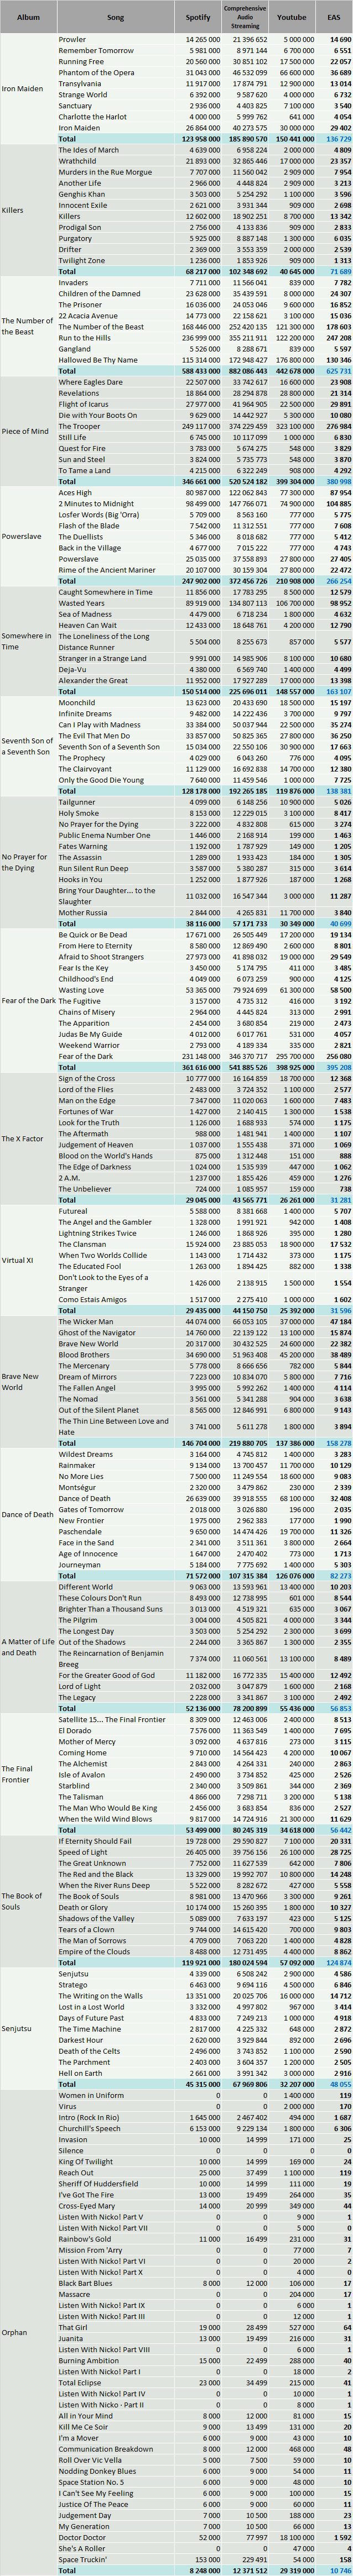Select the Killers album cell
353x2576 pixels.
click(x=28, y=210)
